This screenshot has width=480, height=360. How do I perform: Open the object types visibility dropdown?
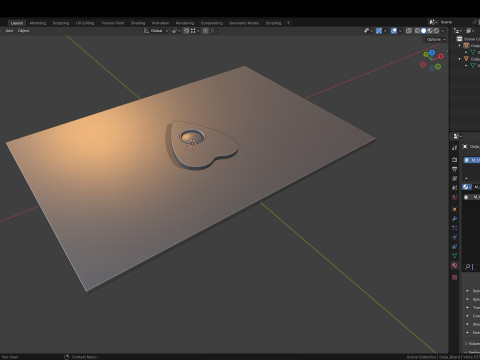[368, 31]
